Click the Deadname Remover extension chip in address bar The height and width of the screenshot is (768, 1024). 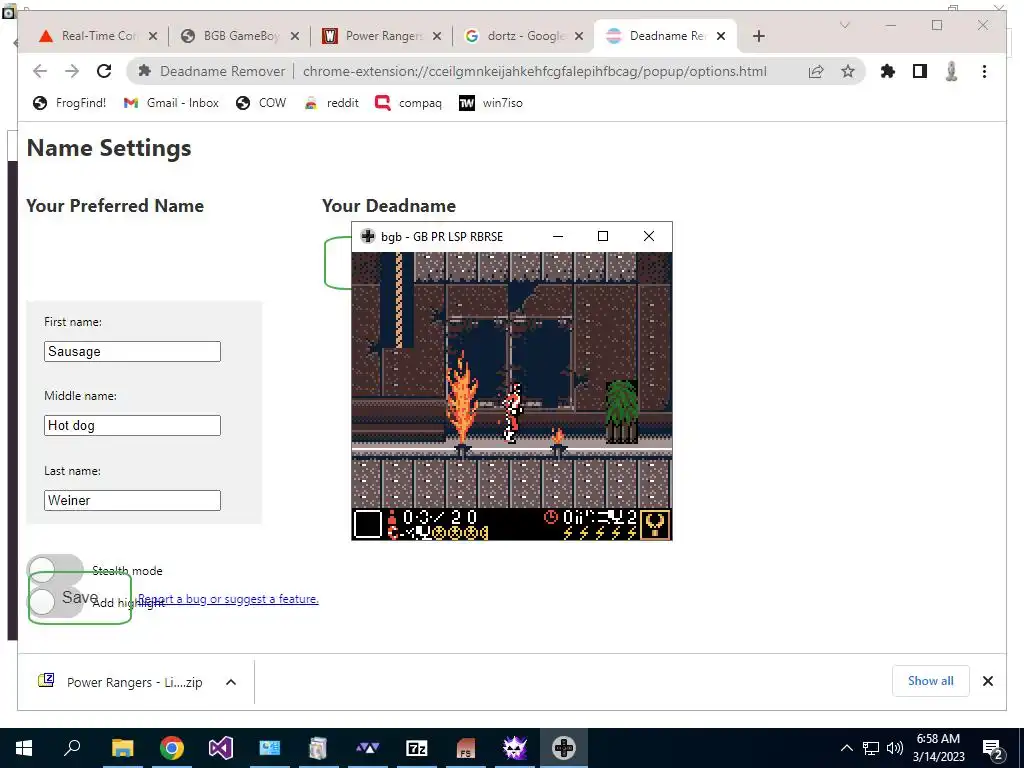pyautogui.click(x=212, y=71)
